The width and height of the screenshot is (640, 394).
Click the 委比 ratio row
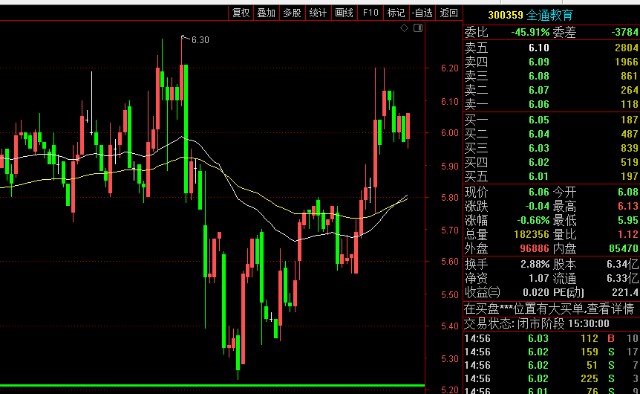tap(551, 32)
